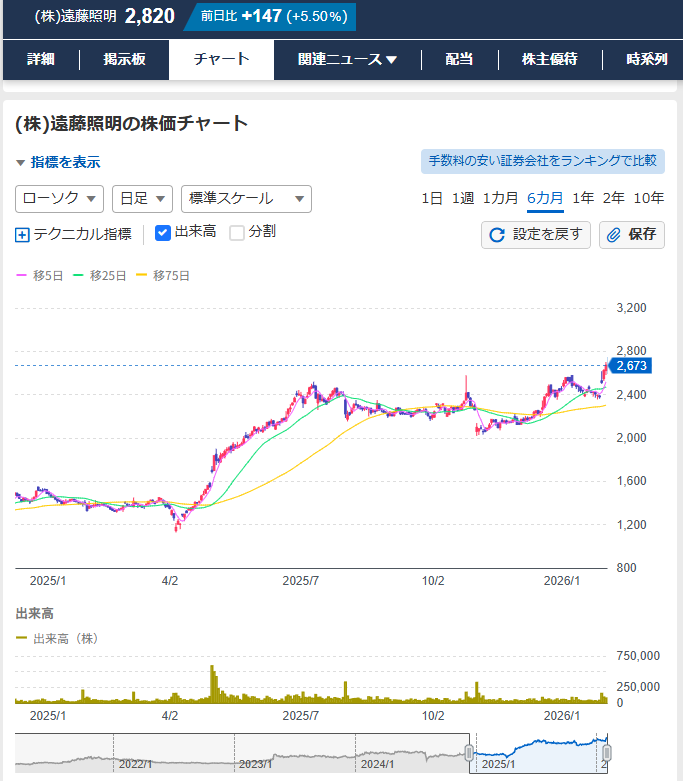Click the 2,673 current price label marker

tap(630, 366)
